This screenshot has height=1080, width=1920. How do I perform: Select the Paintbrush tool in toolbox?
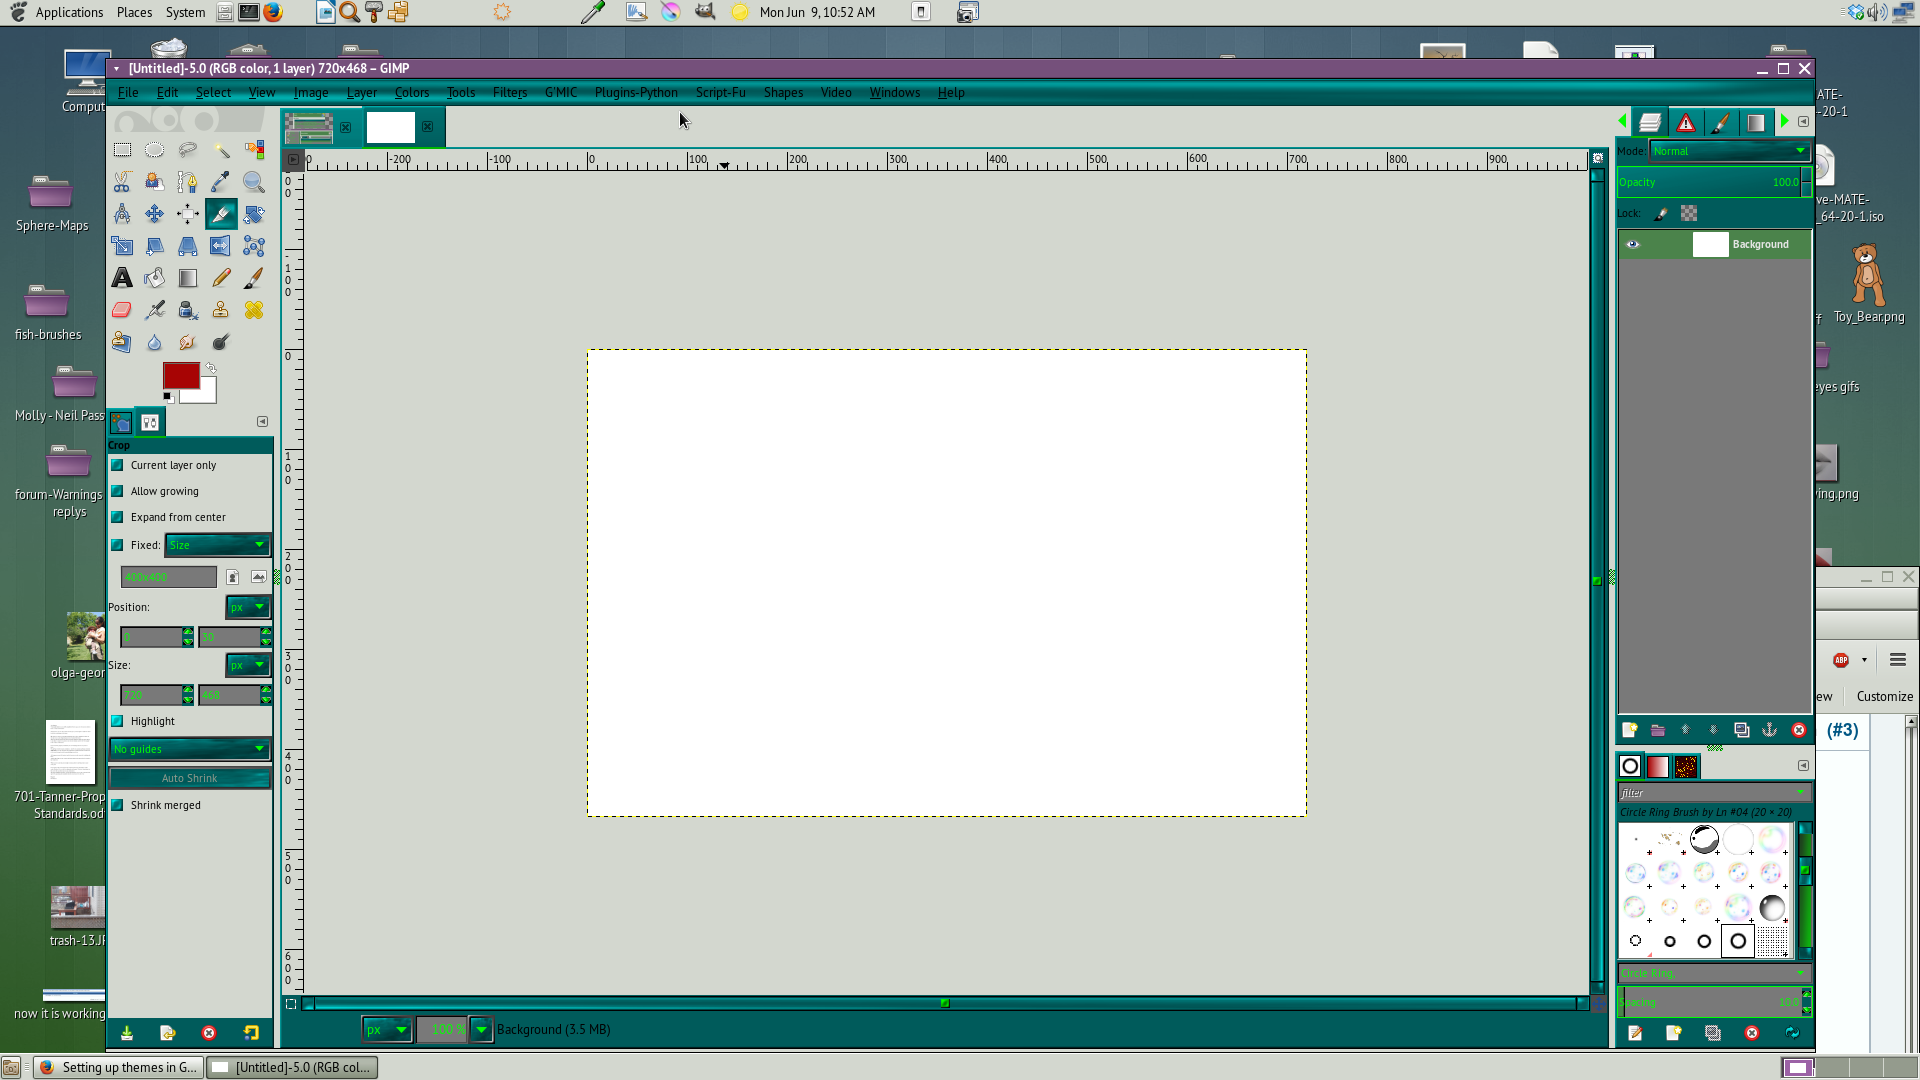pos(254,278)
